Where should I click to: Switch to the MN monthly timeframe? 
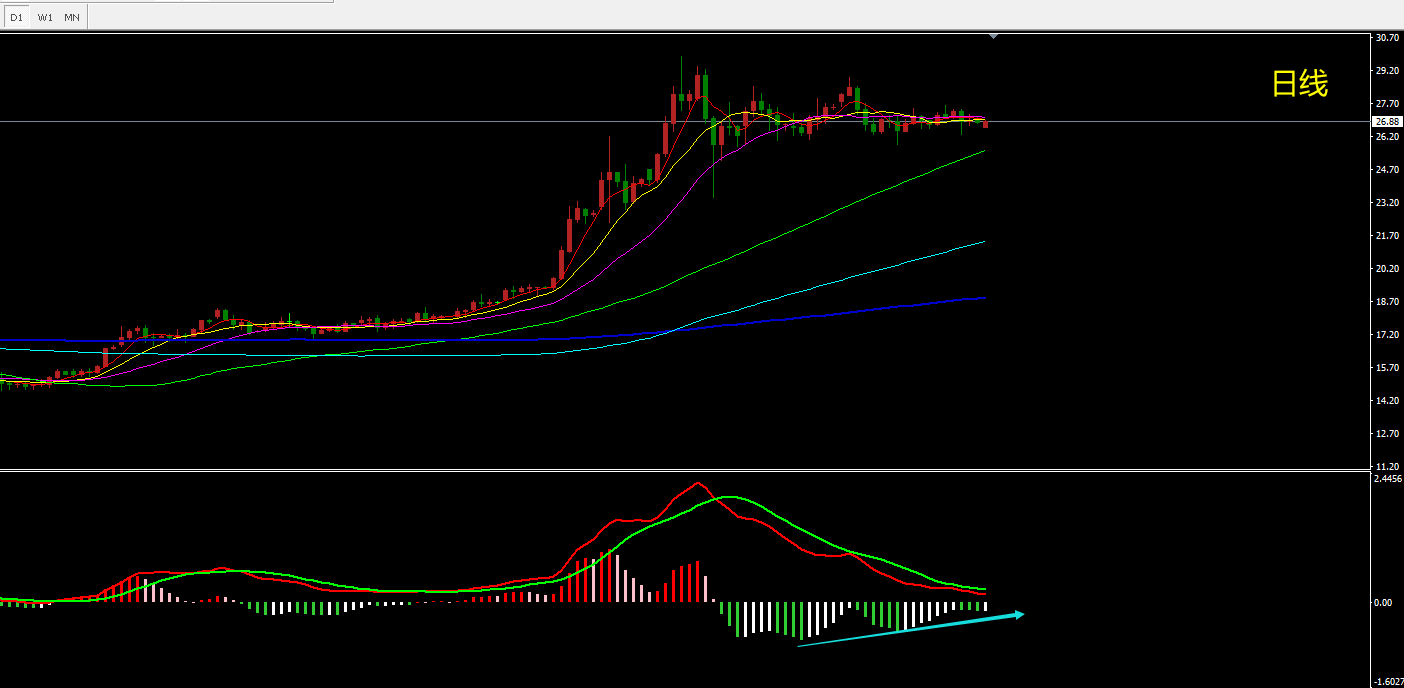(x=72, y=17)
